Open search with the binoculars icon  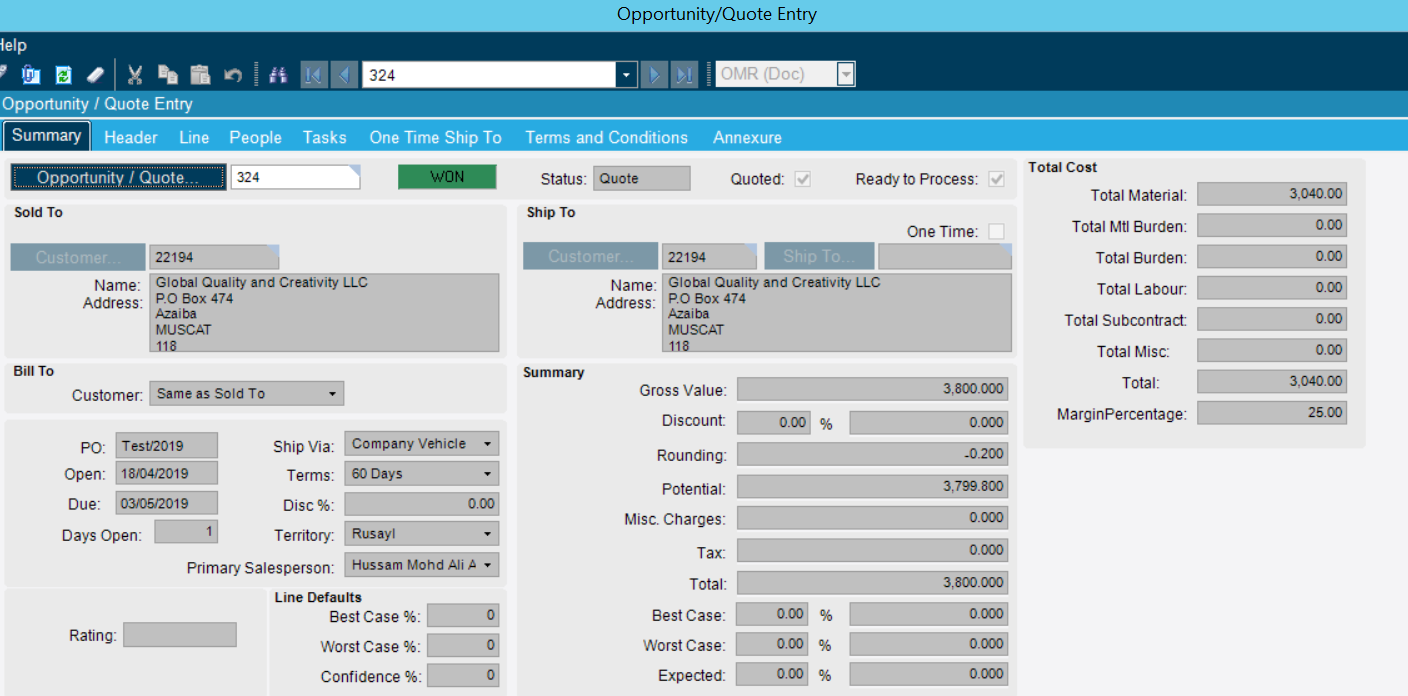pos(278,75)
